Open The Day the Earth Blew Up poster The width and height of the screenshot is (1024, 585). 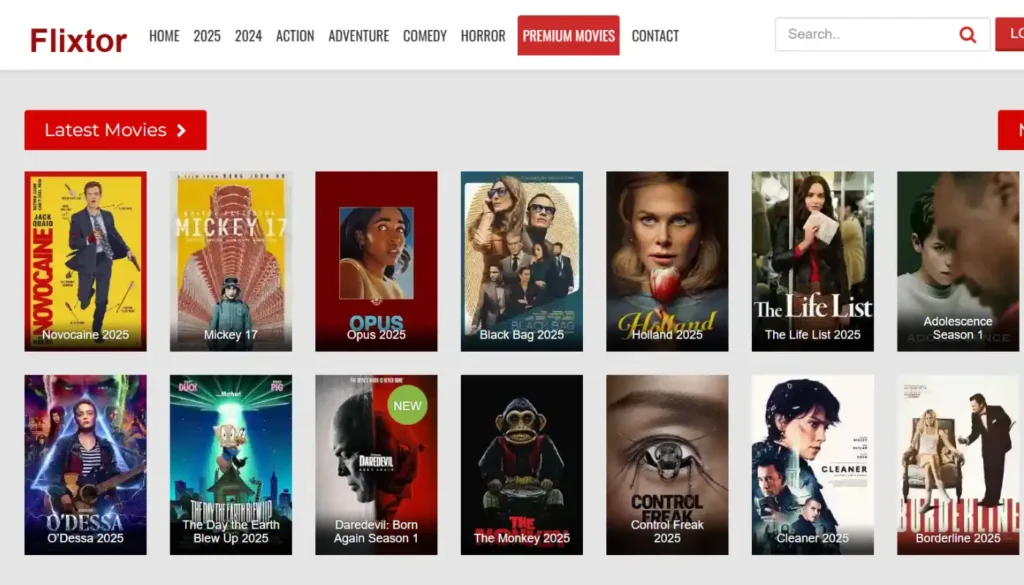(x=231, y=465)
